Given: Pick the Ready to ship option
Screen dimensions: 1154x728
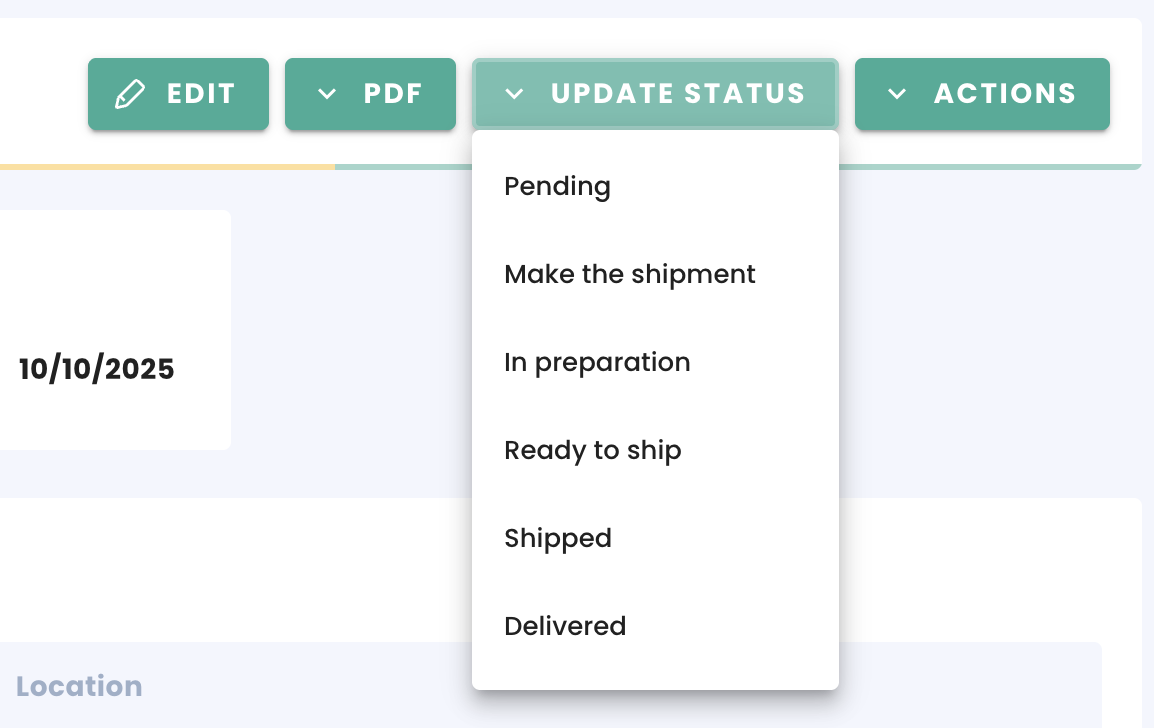Looking at the screenshot, I should tap(592, 451).
